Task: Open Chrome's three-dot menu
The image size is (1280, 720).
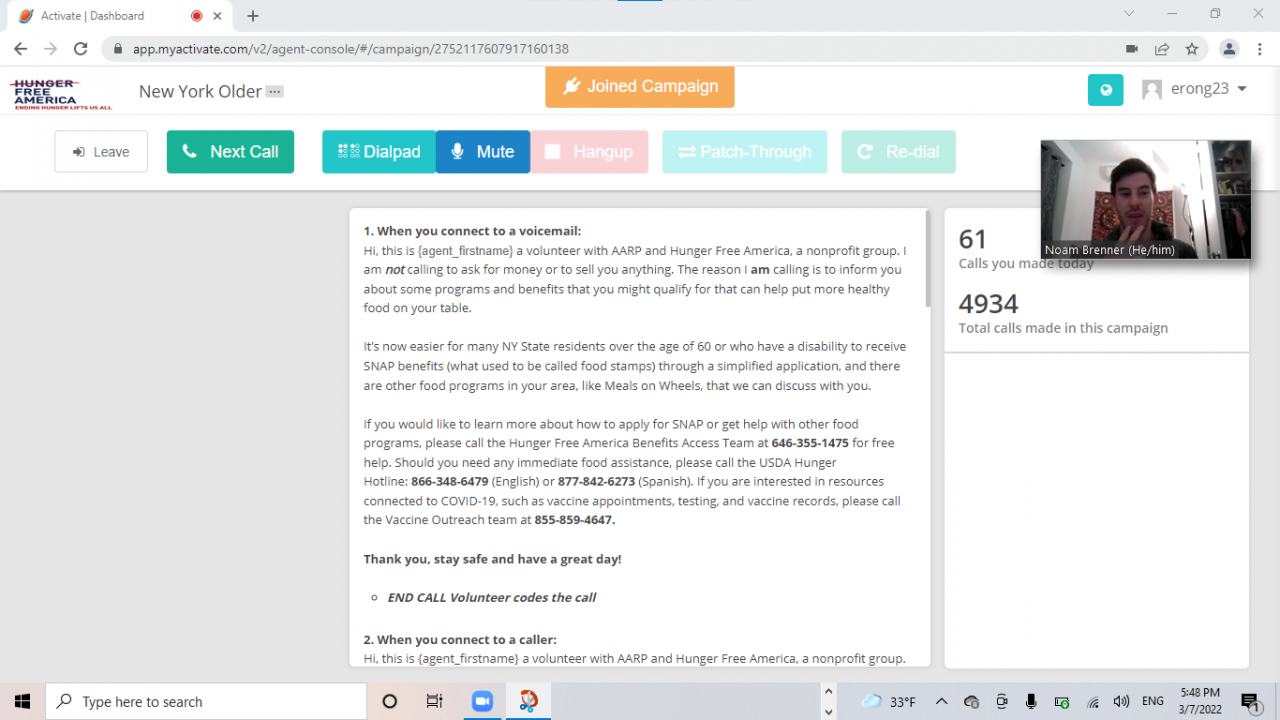Action: tap(1259, 49)
